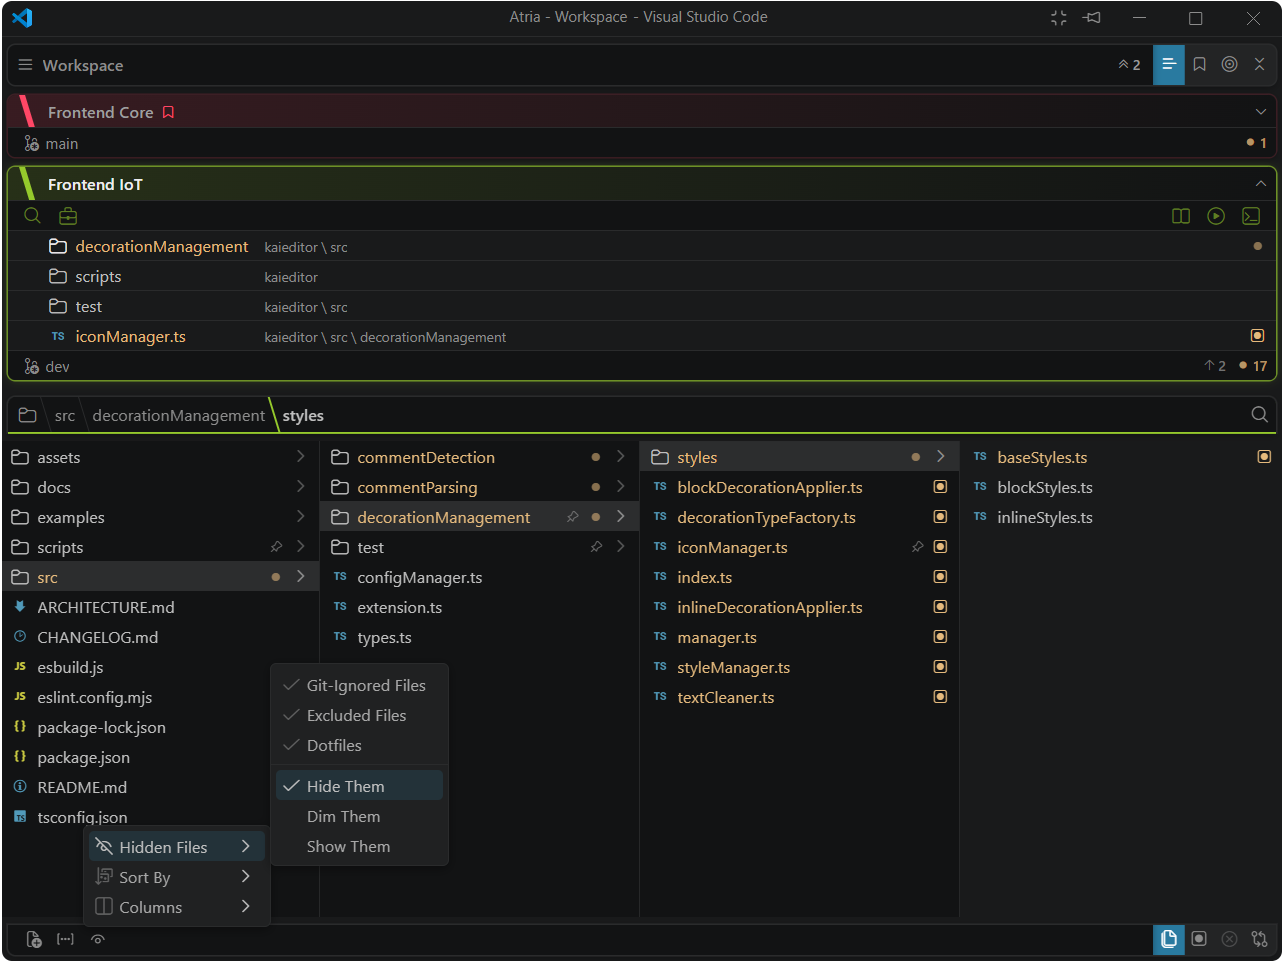This screenshot has height=962, width=1283.
Task: Open the Columns submenu
Action: click(x=176, y=907)
